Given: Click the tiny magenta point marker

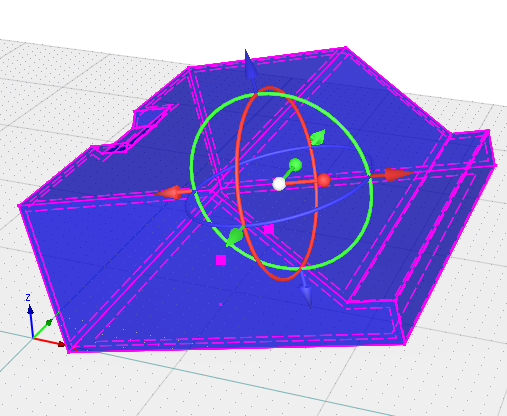Looking at the screenshot, I should (x=220, y=304).
